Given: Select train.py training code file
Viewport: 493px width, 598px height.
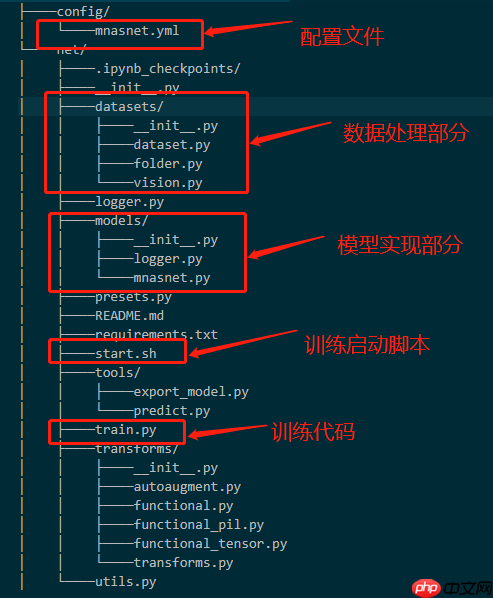Looking at the screenshot, I should 125,430.
